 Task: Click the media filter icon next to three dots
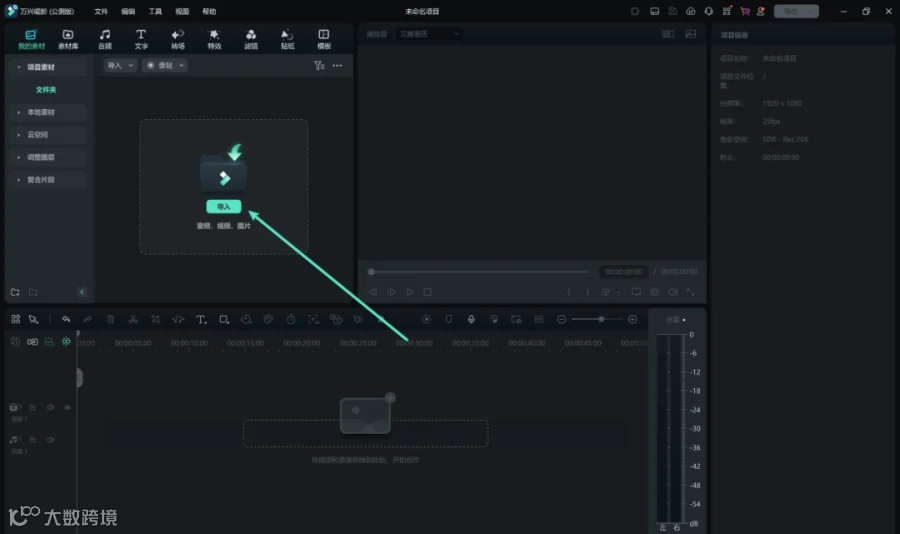point(319,65)
